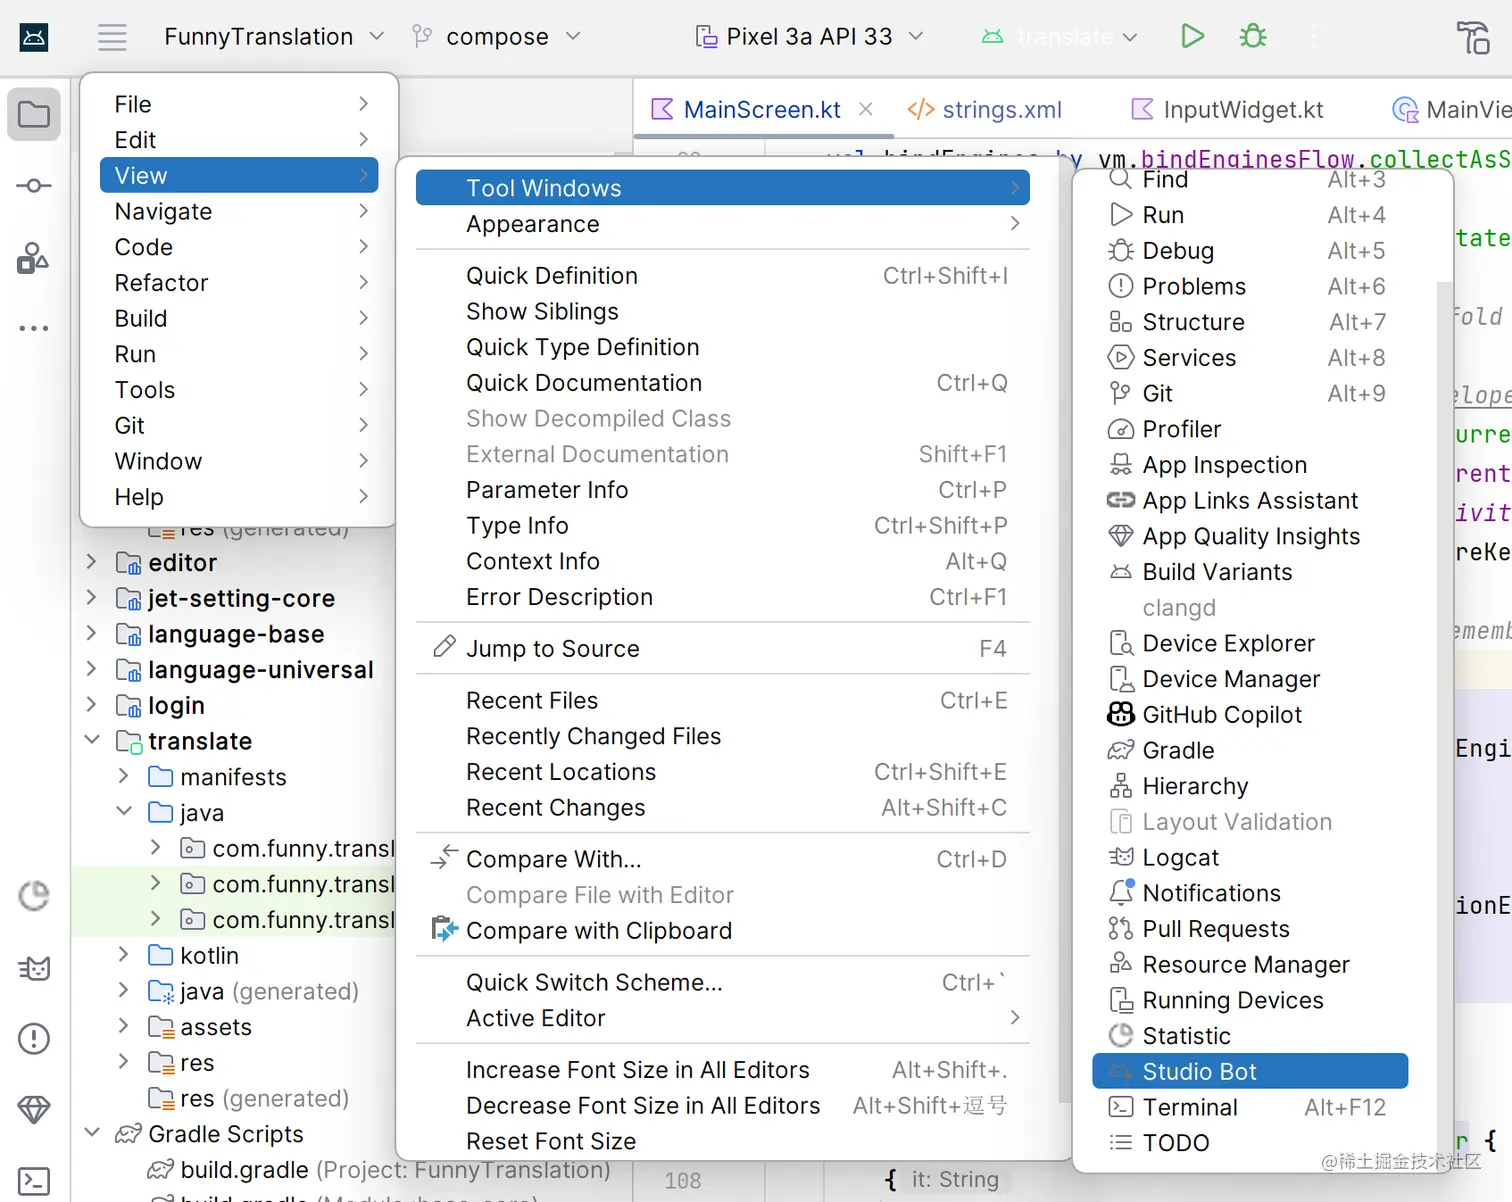Open Terminal from Tool Windows list

(1250, 1107)
